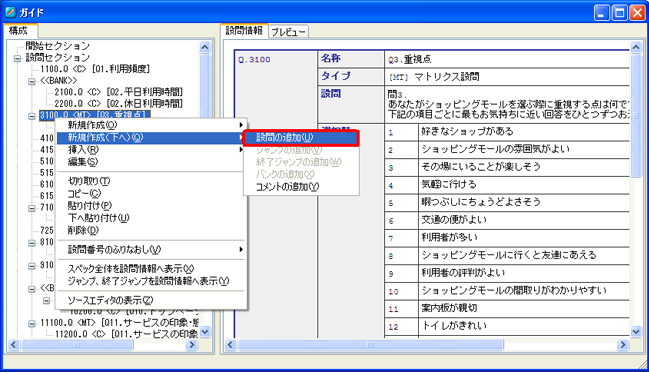The height and width of the screenshot is (372, 649).
Task: Collapse the 710 tree node
Action: coord(32,208)
